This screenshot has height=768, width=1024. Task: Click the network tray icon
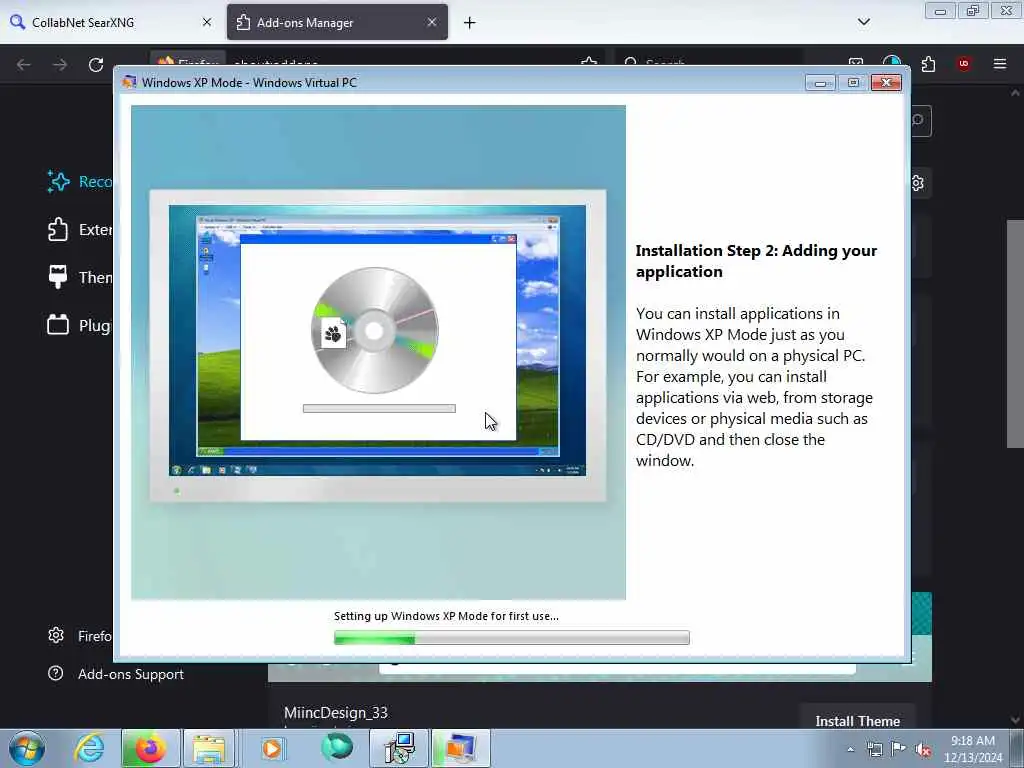[874, 749]
